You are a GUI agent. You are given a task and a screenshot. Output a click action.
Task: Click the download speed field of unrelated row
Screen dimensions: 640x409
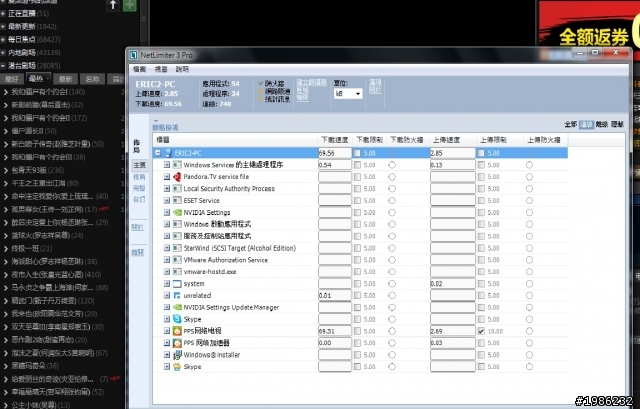[335, 295]
